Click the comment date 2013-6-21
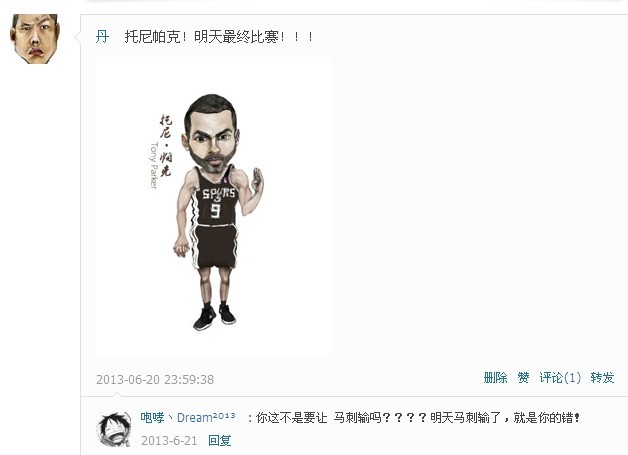This screenshot has height=455, width=628. (x=169, y=441)
